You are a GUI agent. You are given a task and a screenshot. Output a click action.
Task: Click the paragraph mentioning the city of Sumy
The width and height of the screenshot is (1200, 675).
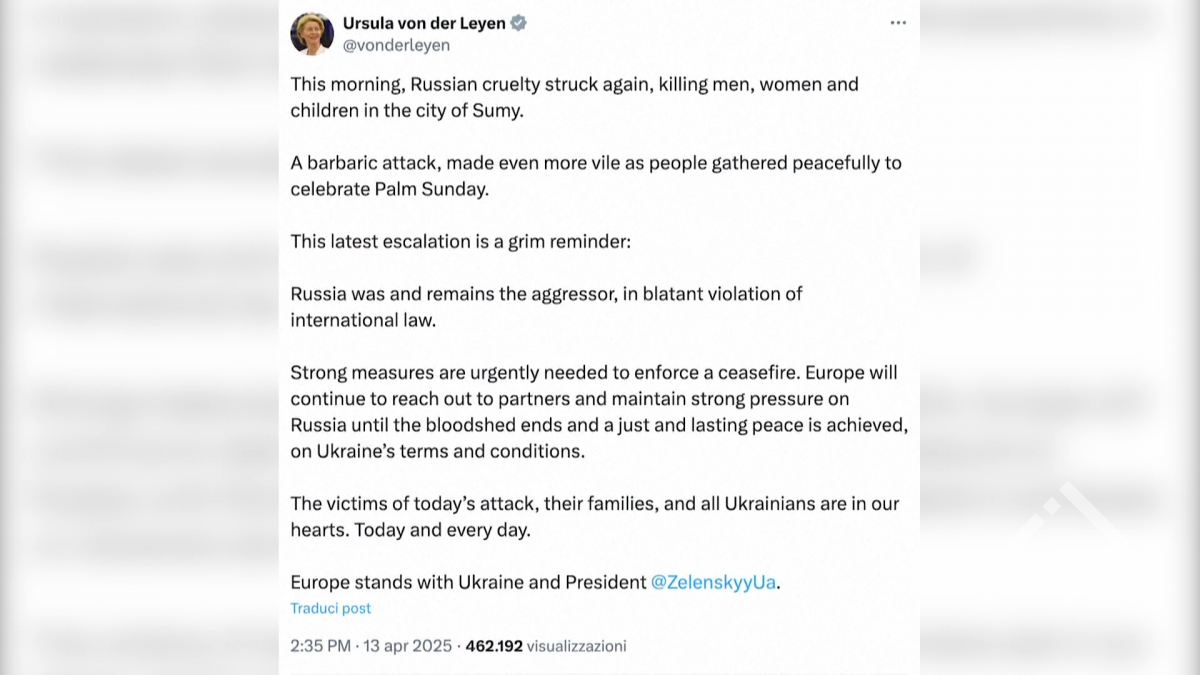tap(574, 97)
